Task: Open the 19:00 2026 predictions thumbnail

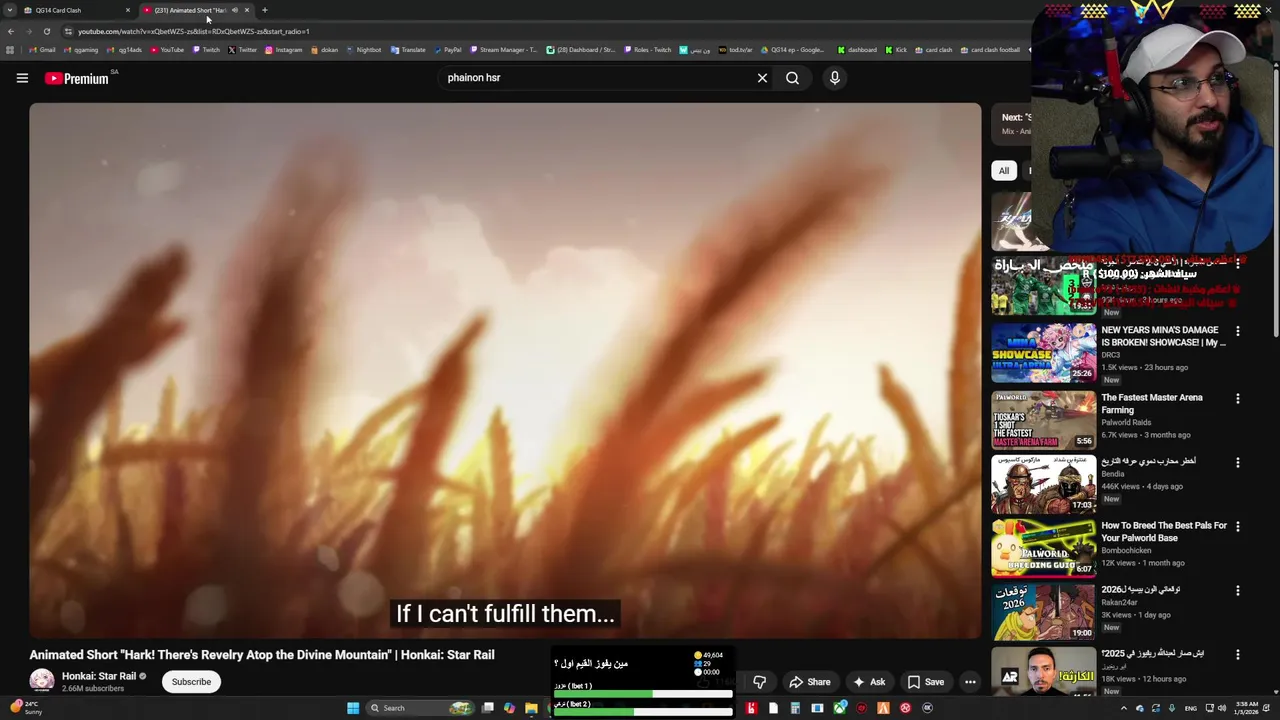Action: [1044, 612]
